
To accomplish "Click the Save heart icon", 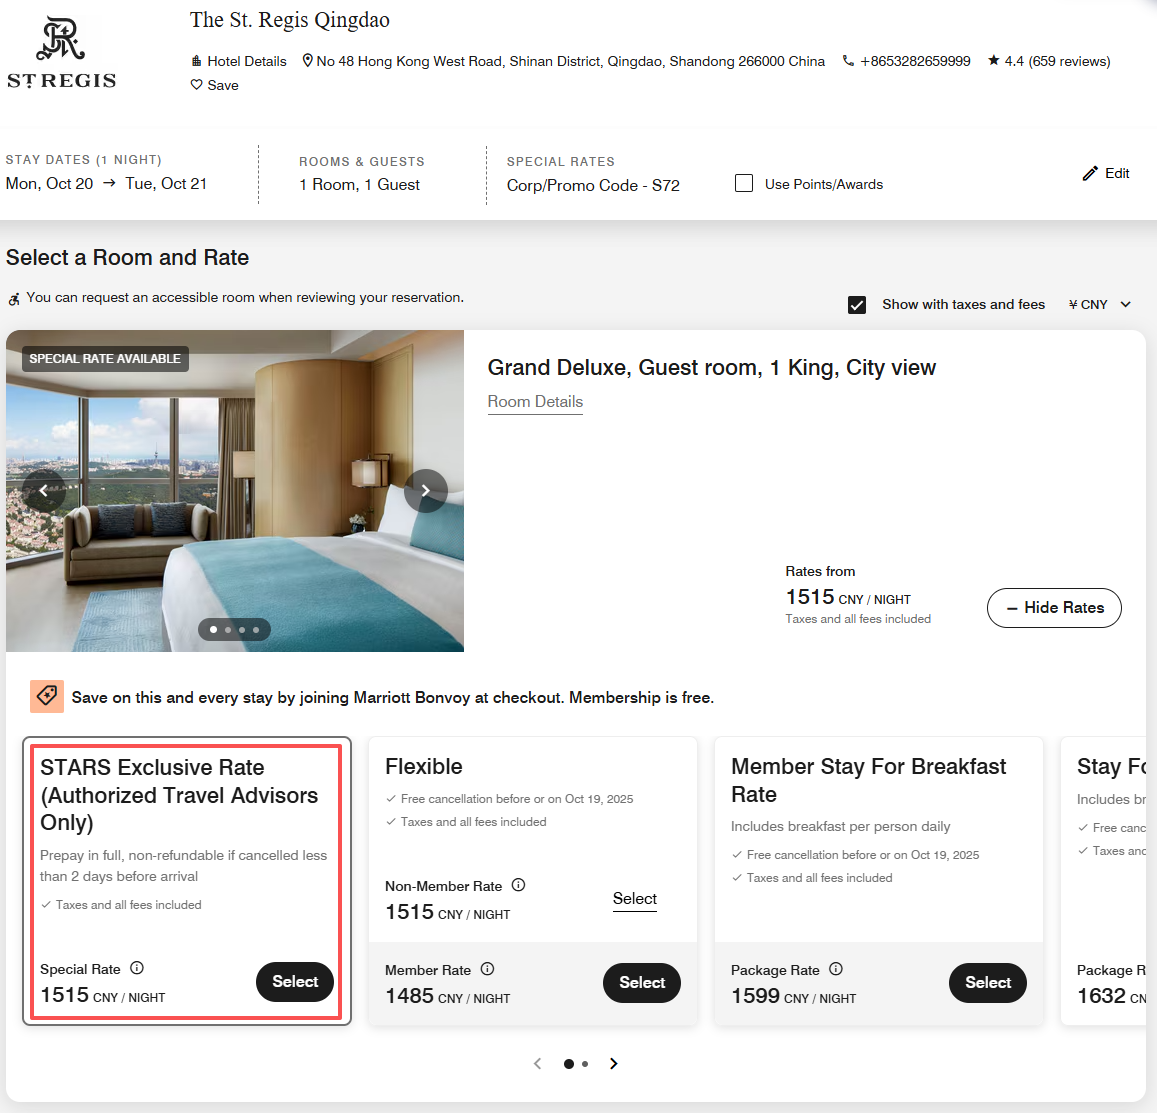I will coord(197,85).
